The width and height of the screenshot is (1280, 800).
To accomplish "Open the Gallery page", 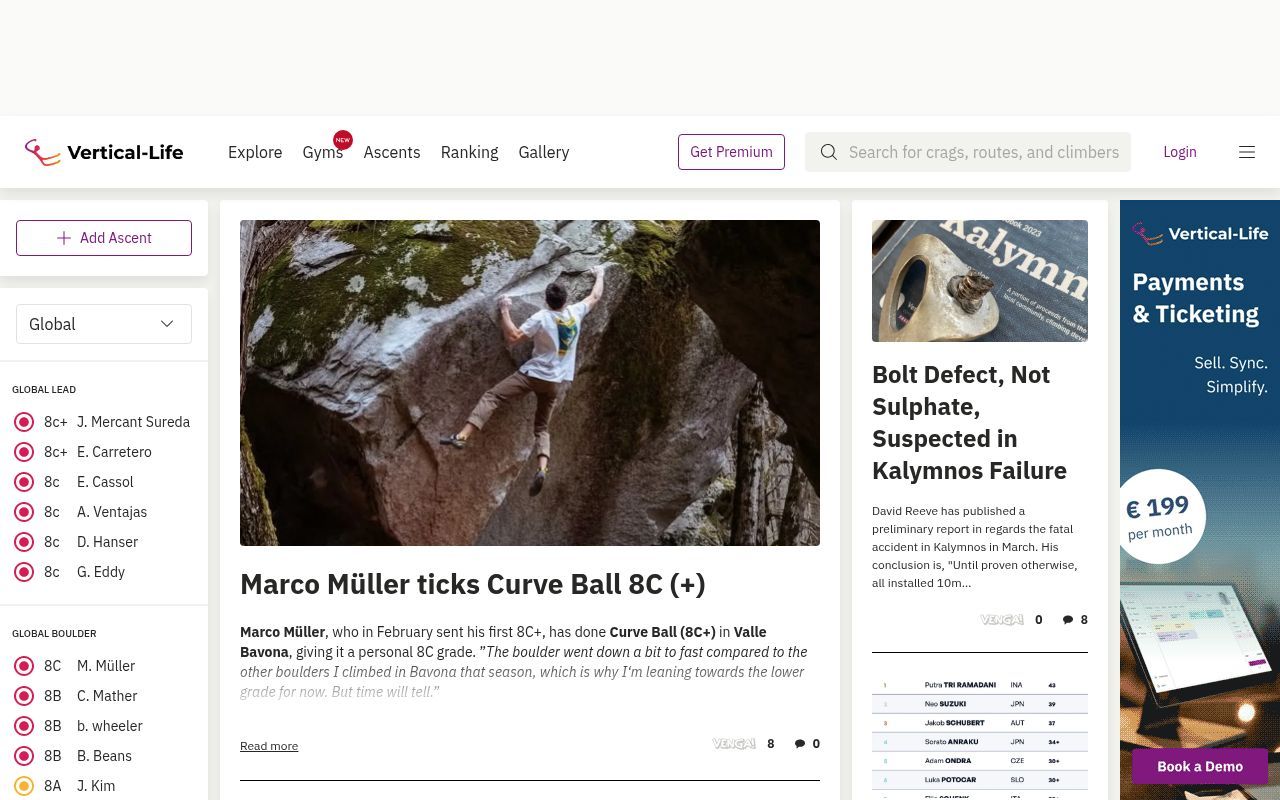I will (544, 152).
